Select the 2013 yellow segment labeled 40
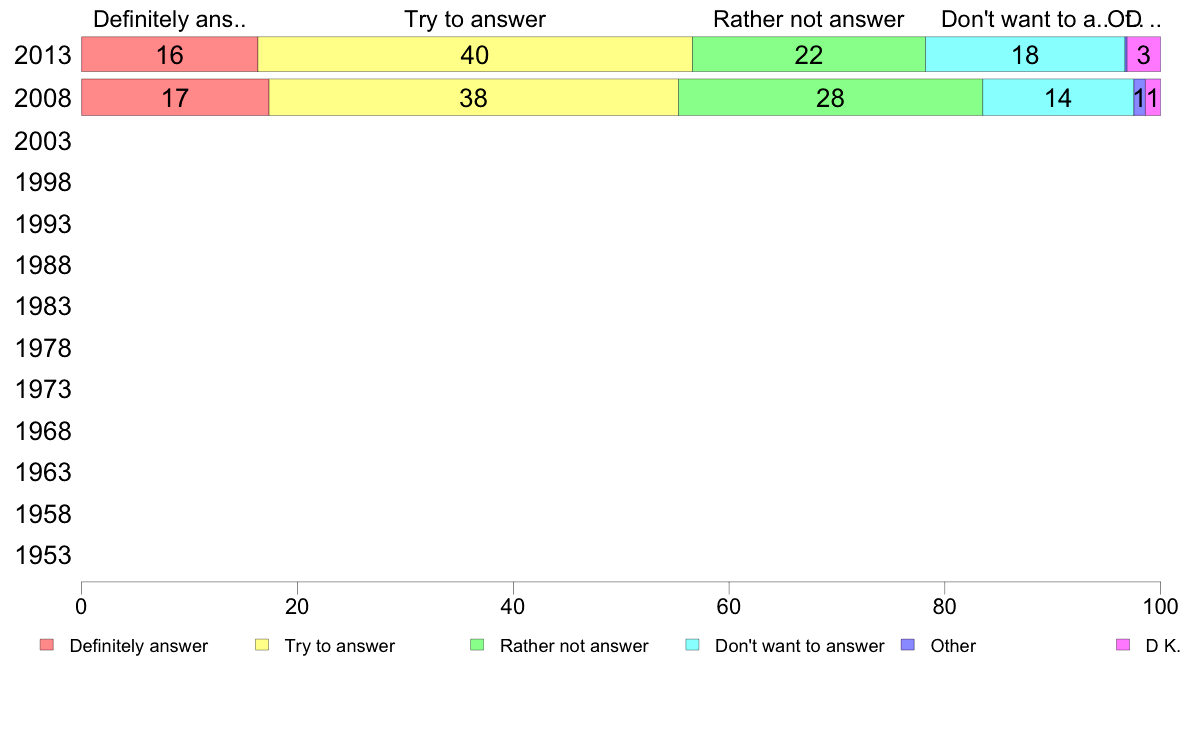The width and height of the screenshot is (1188, 736). tap(475, 55)
